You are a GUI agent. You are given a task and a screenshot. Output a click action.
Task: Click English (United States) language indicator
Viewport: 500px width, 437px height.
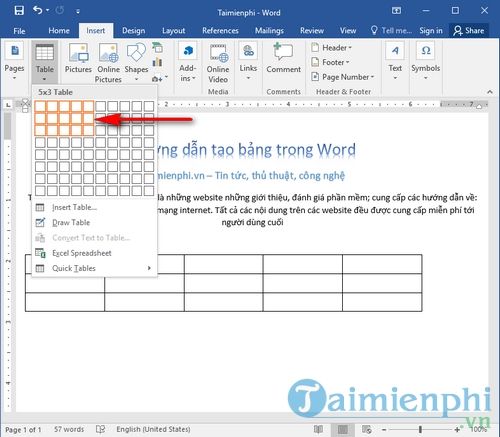tap(153, 429)
